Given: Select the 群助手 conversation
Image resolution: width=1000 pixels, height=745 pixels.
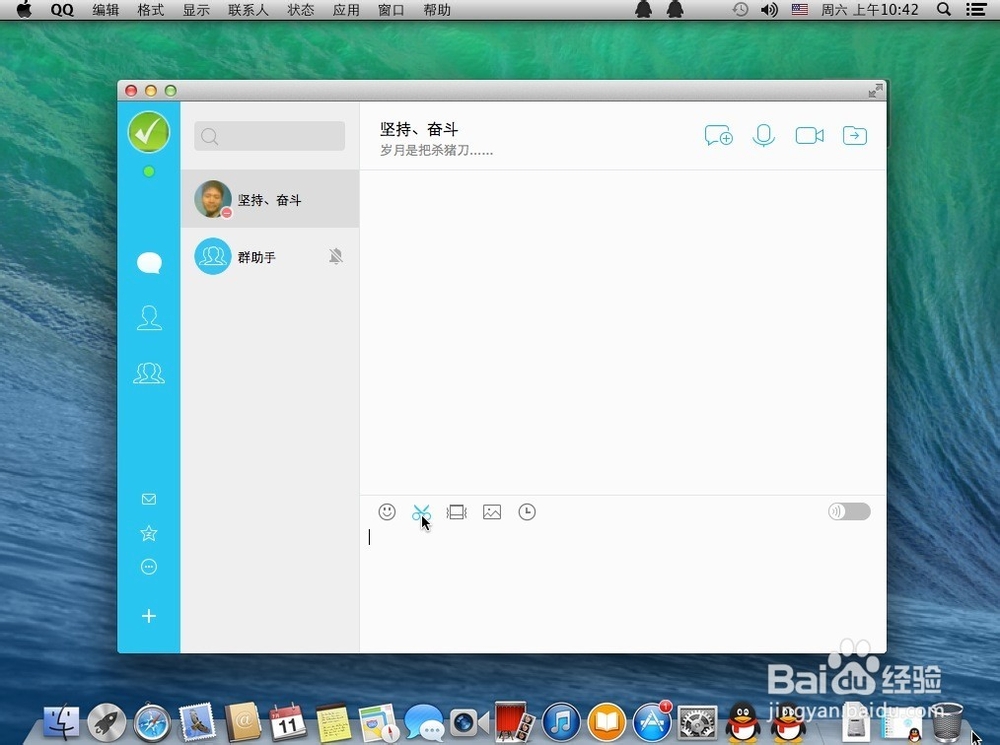Looking at the screenshot, I should (270, 256).
